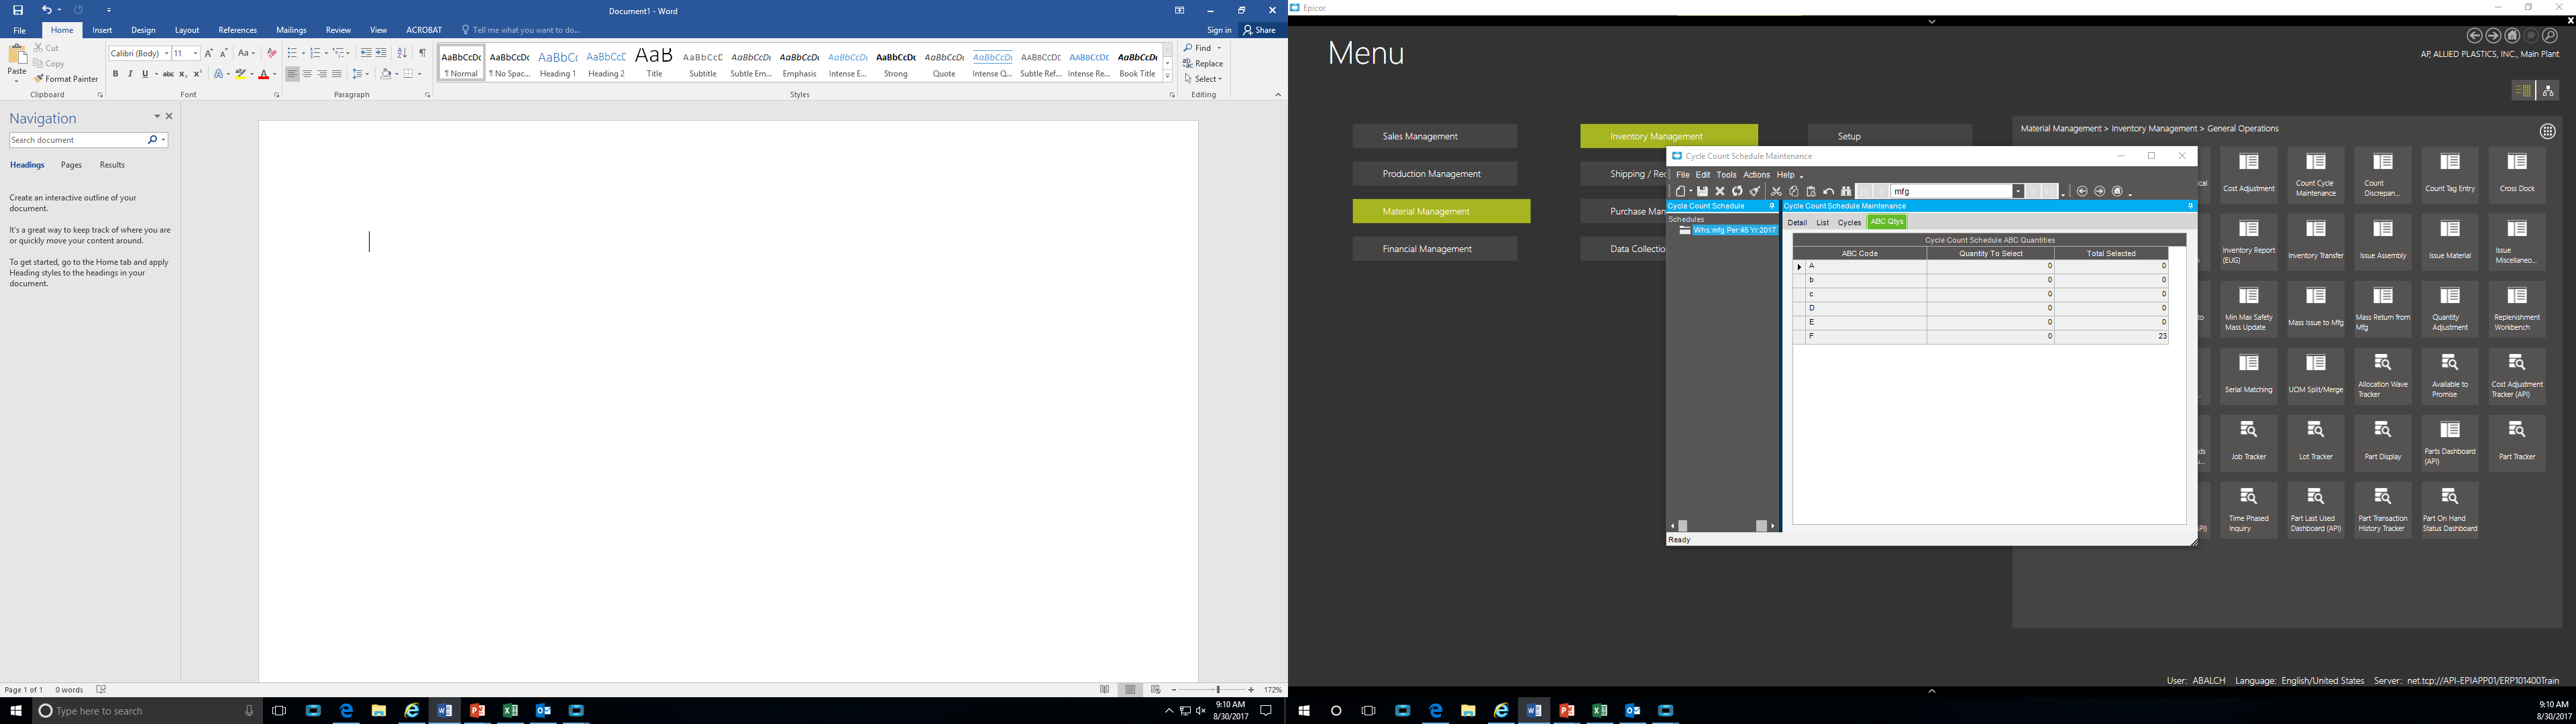Open the Part Tracker tile
The height and width of the screenshot is (724, 2576).
coord(2517,443)
